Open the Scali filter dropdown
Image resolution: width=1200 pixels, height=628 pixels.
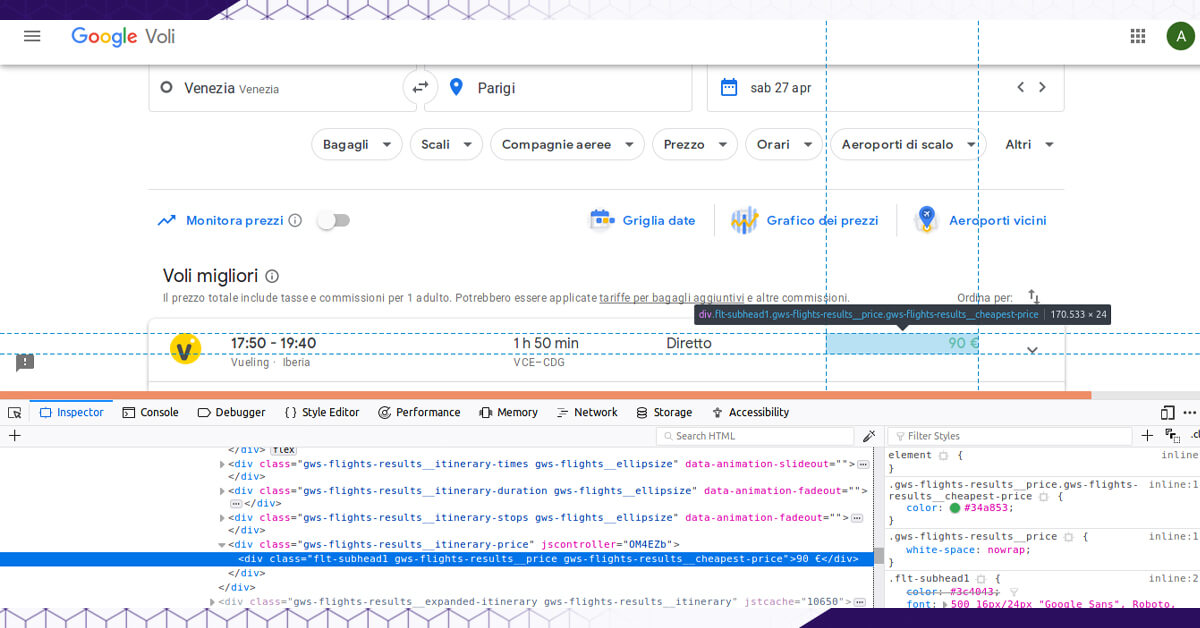tap(446, 144)
